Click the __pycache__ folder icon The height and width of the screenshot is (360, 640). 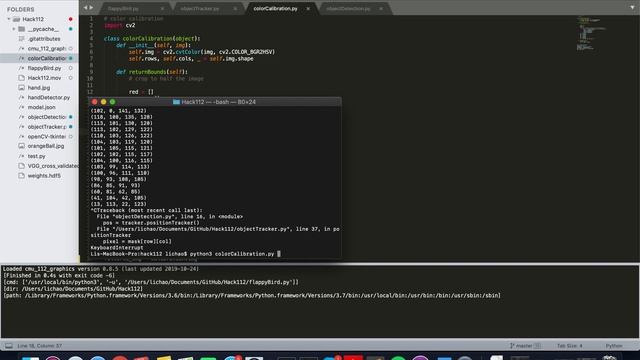[x=22, y=29]
